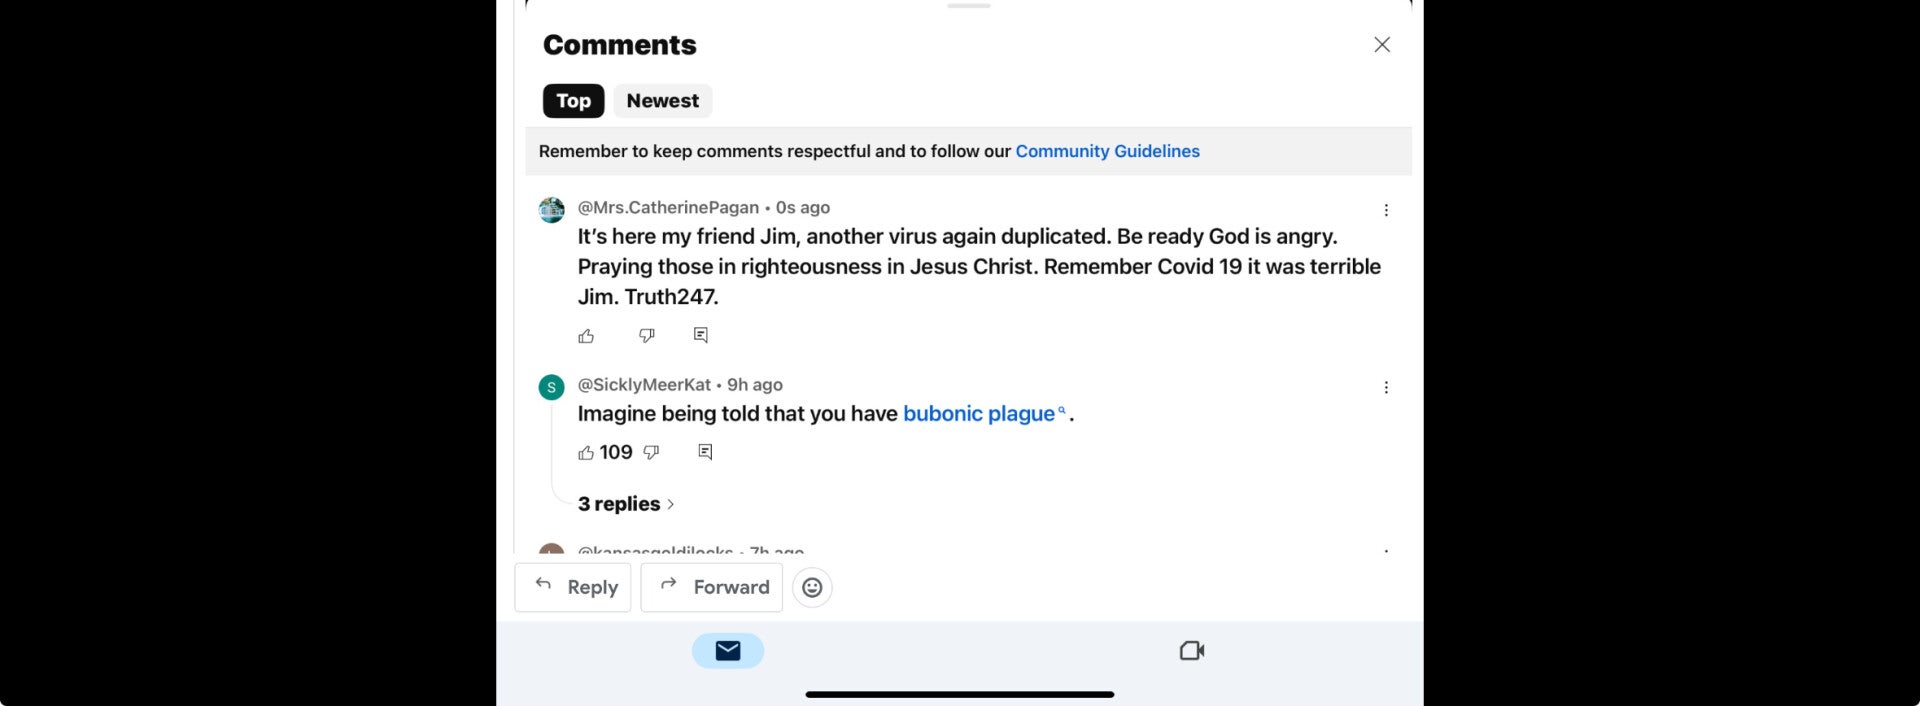Like Mrs.CatherinePagan's comment
This screenshot has height=706, width=1920.
[x=586, y=336]
